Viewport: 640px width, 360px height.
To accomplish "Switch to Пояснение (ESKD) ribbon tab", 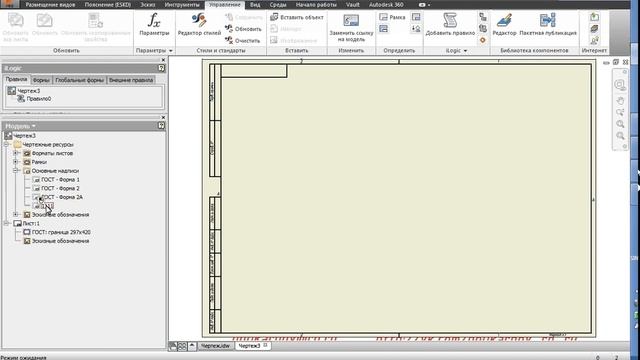I will tap(108, 5).
